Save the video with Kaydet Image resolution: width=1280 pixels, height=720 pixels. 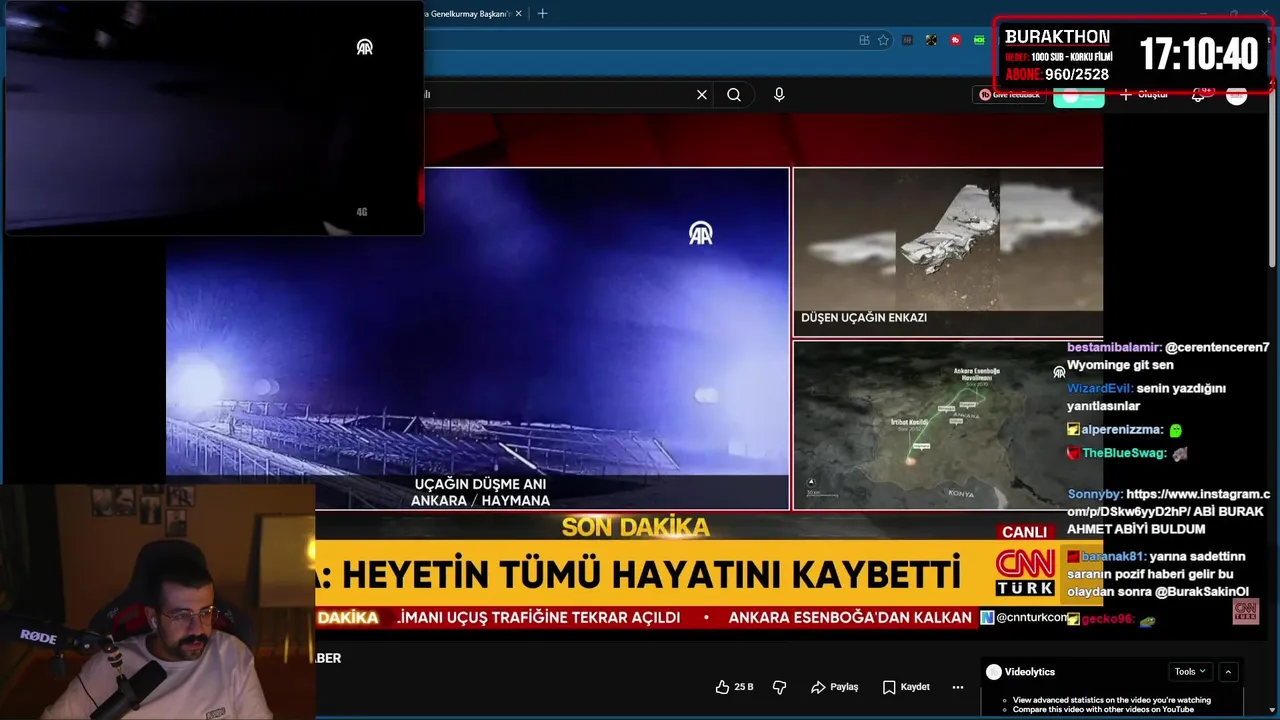coord(906,687)
